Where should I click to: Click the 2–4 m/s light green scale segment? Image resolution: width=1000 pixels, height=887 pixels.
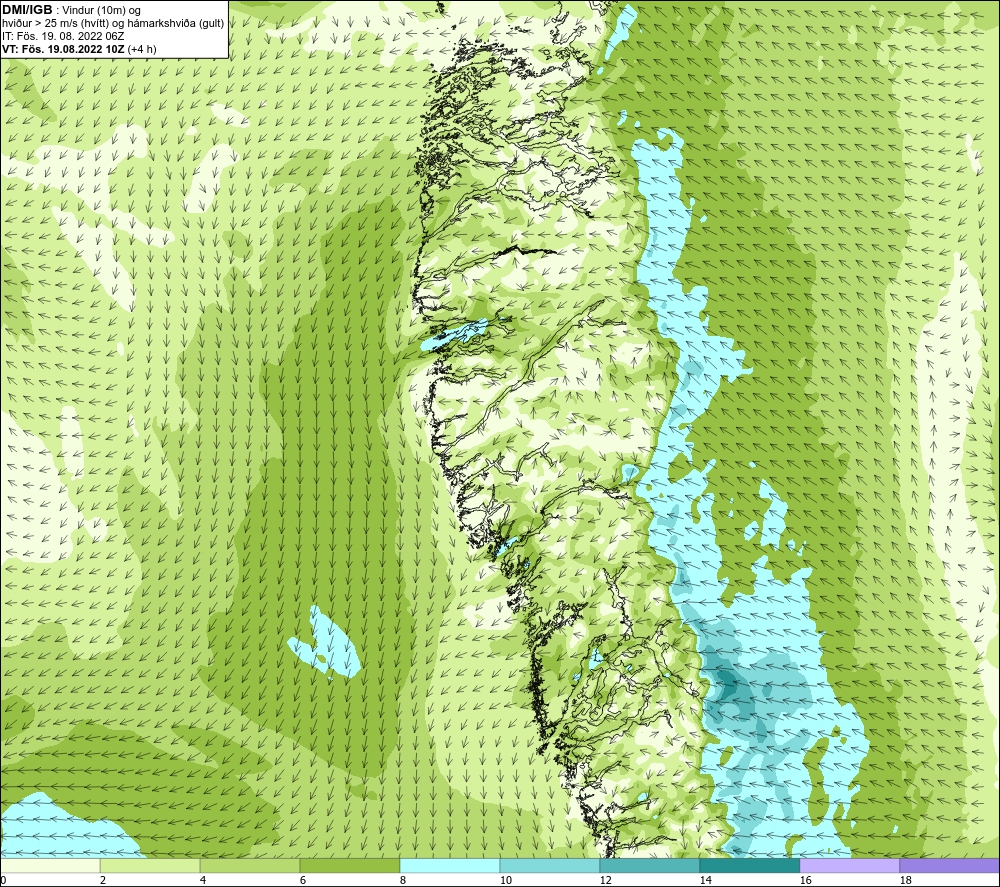coord(150,865)
